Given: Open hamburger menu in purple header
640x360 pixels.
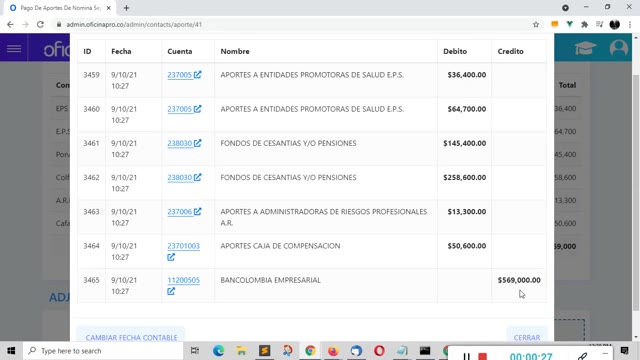Looking at the screenshot, I should click(x=14, y=49).
